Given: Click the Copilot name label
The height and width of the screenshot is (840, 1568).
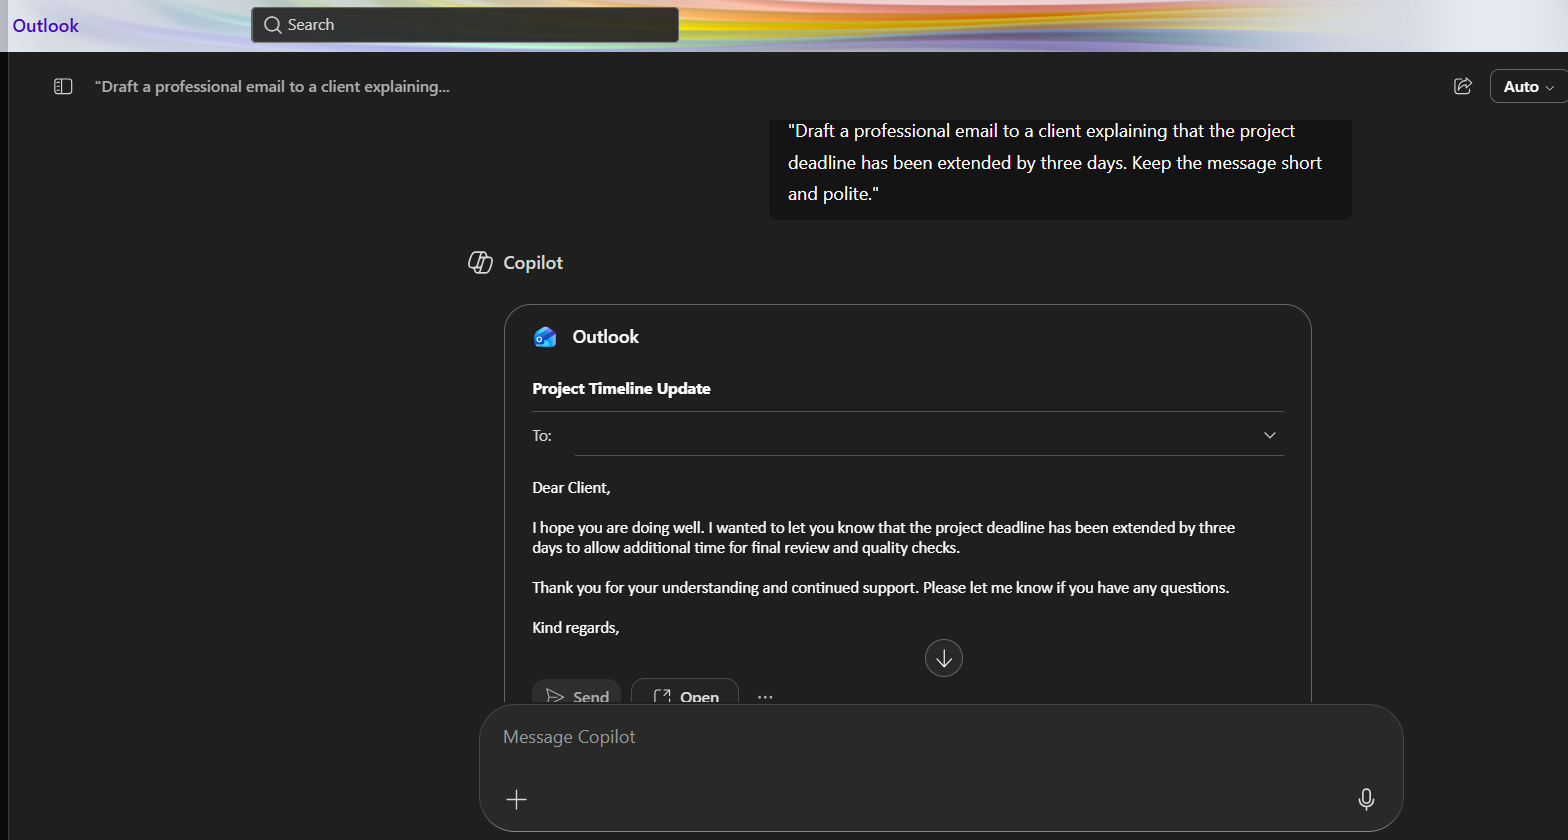Looking at the screenshot, I should [x=533, y=263].
